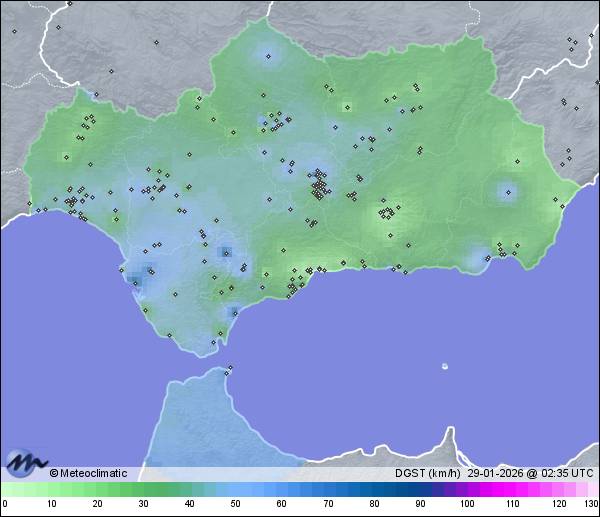Image resolution: width=600 pixels, height=517 pixels.
Task: Click the blue 60 km/h color scale segment
Action: (281, 489)
